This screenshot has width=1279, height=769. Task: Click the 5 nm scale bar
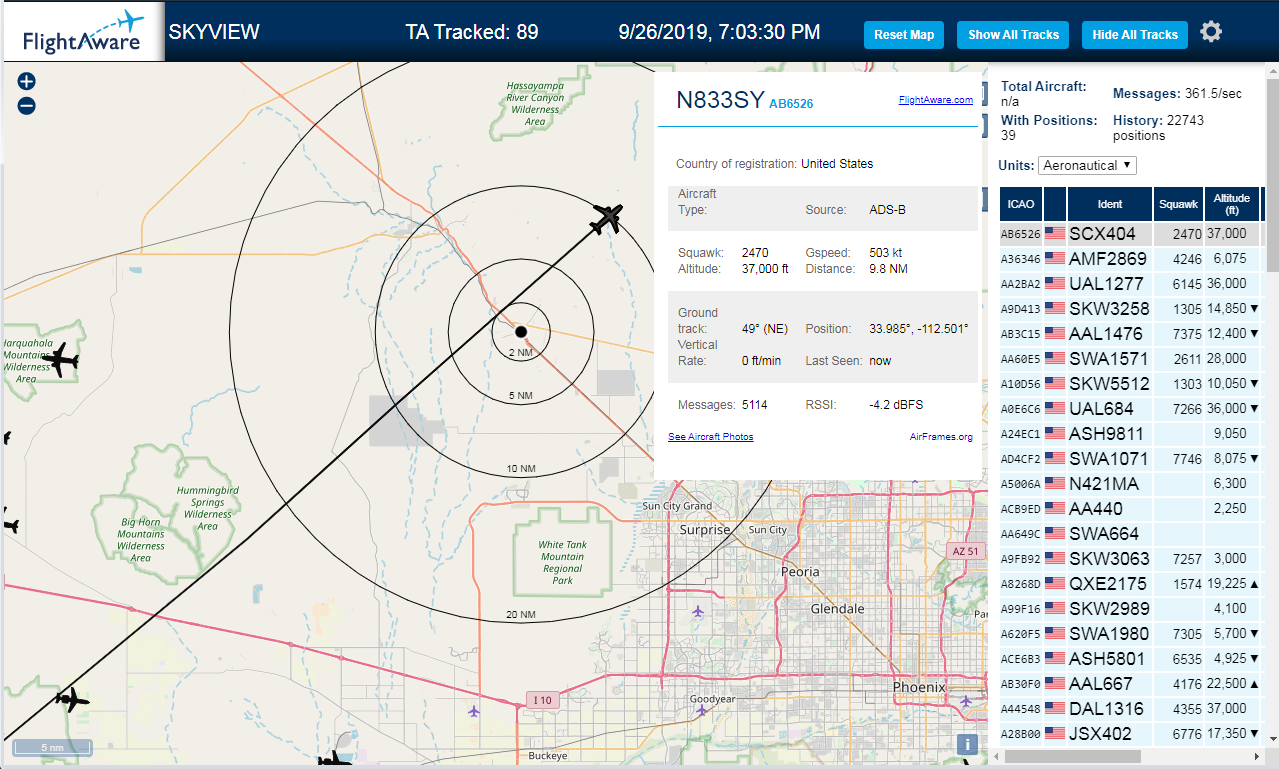52,748
